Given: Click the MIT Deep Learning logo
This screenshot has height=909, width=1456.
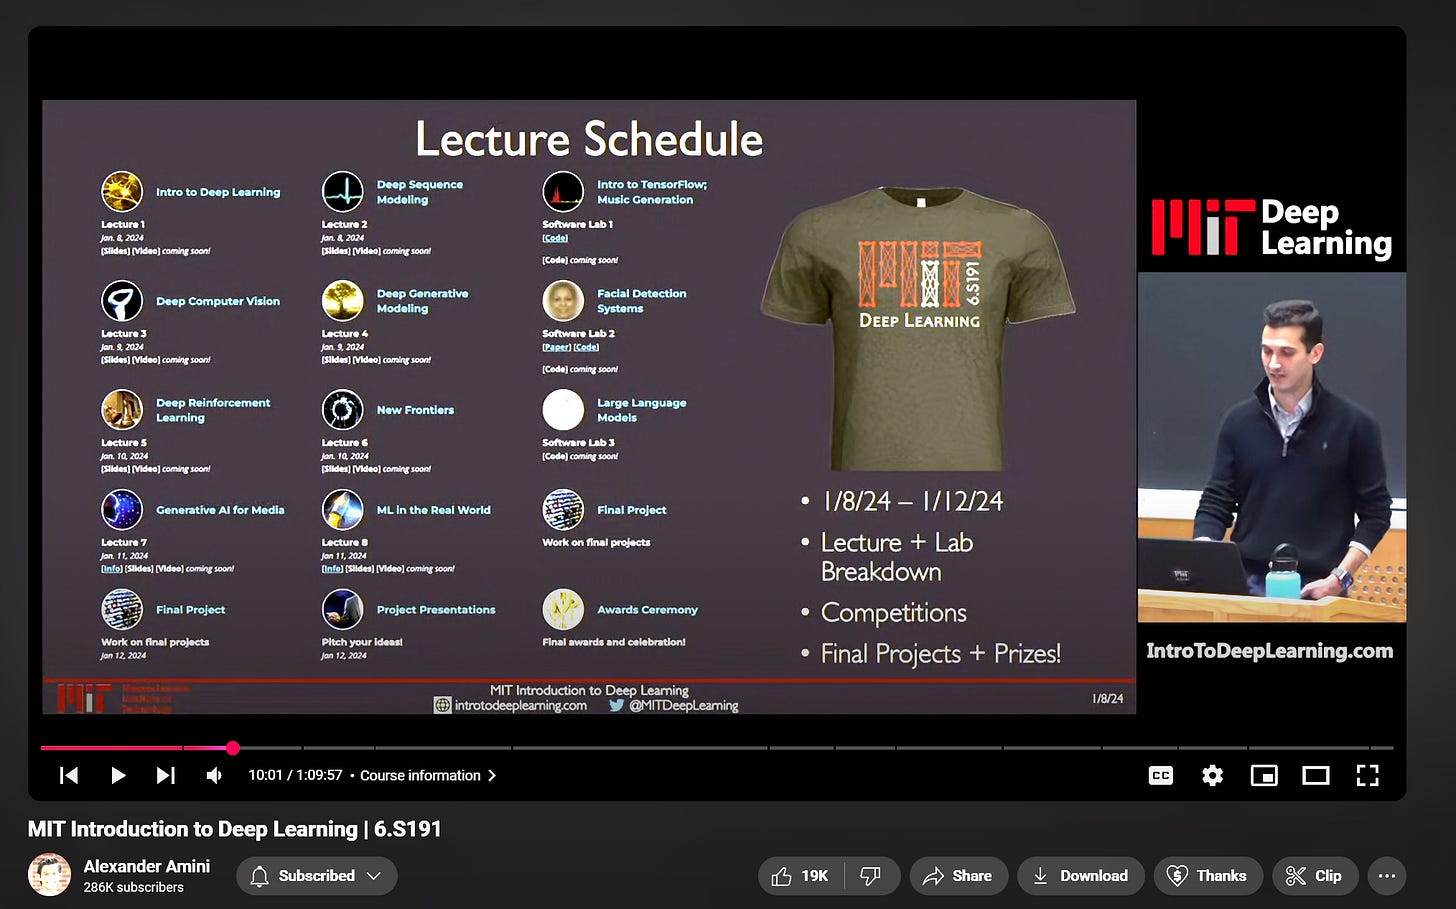Looking at the screenshot, I should pyautogui.click(x=1271, y=228).
